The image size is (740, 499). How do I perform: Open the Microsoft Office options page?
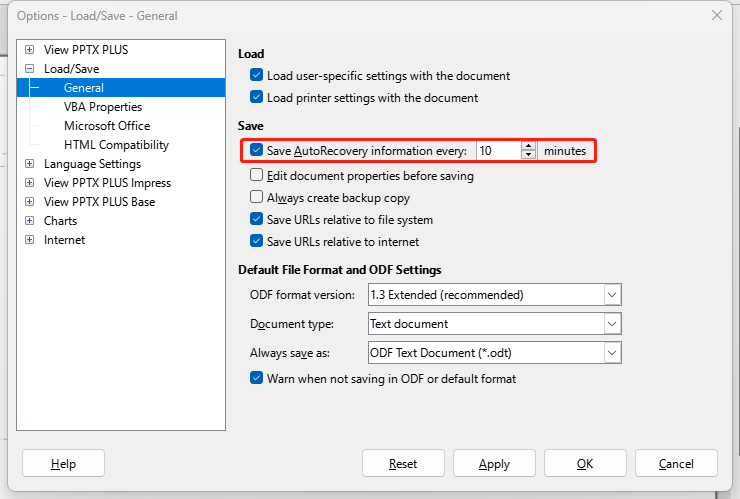click(x=107, y=126)
